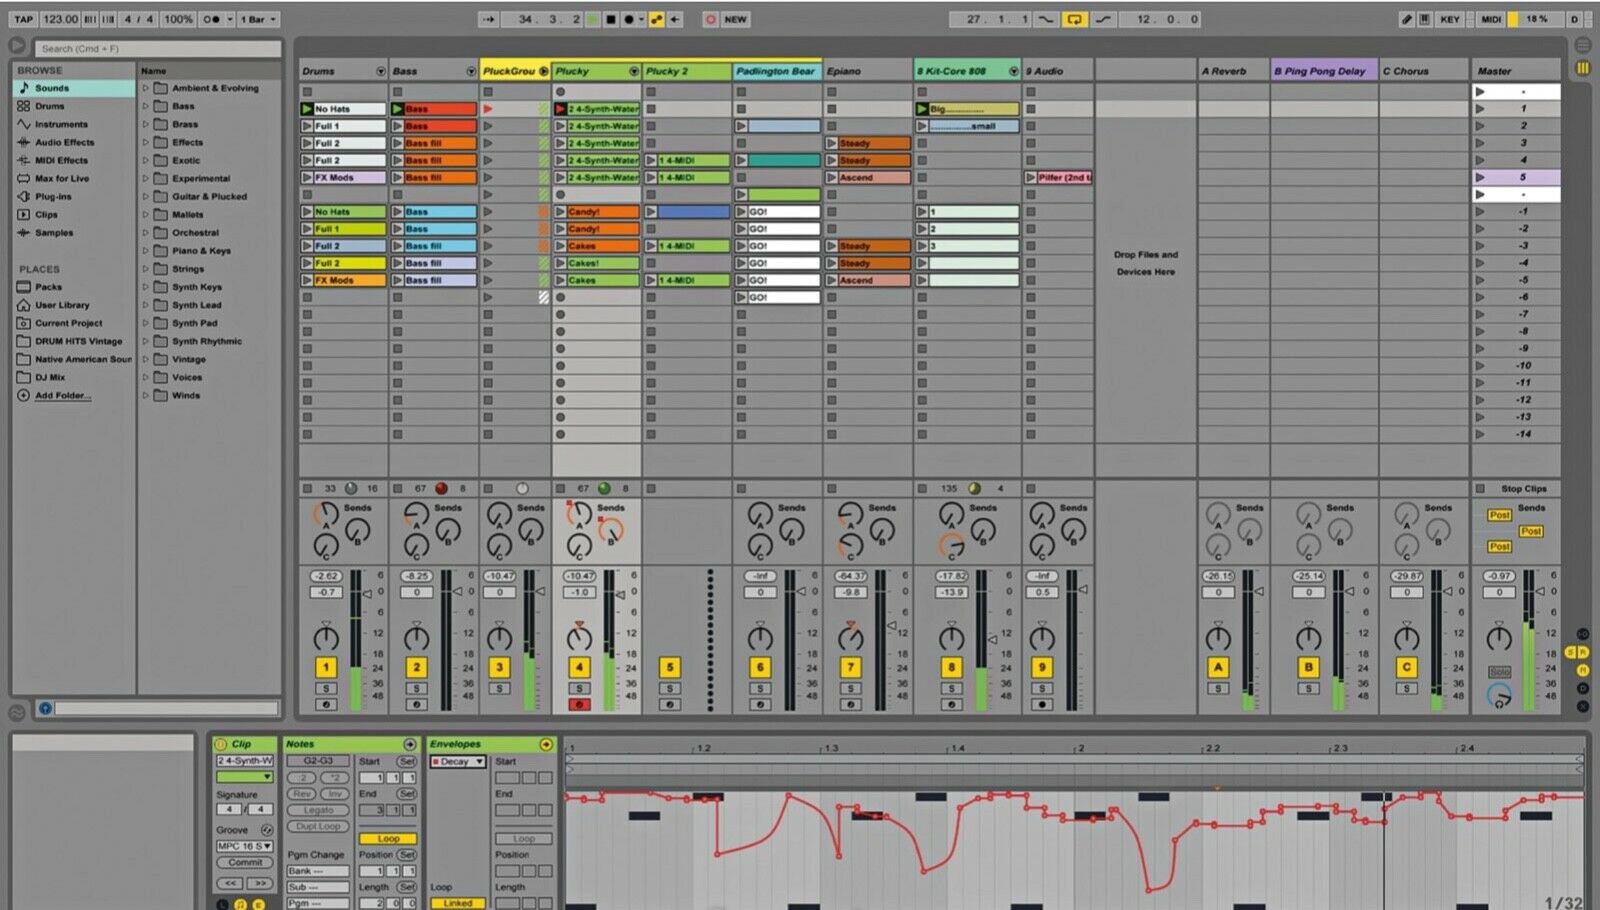Image resolution: width=1600 pixels, height=910 pixels.
Task: Toggle the I-O section show button
Action: pyautogui.click(x=1583, y=634)
